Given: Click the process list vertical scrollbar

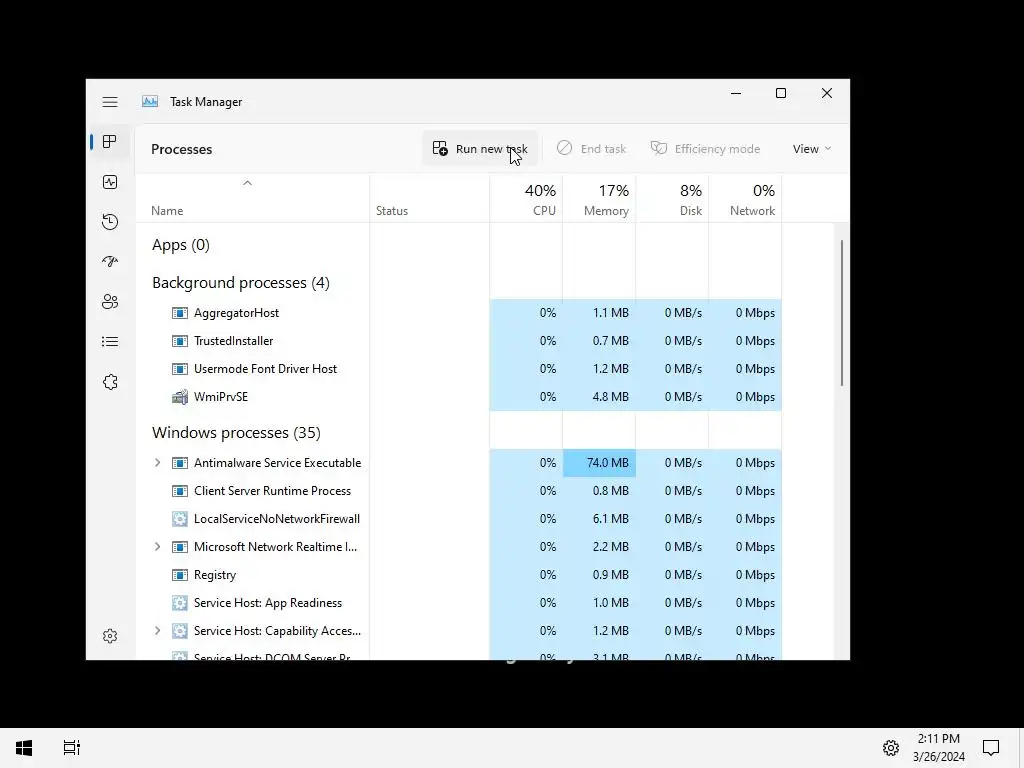Looking at the screenshot, I should tap(842, 313).
